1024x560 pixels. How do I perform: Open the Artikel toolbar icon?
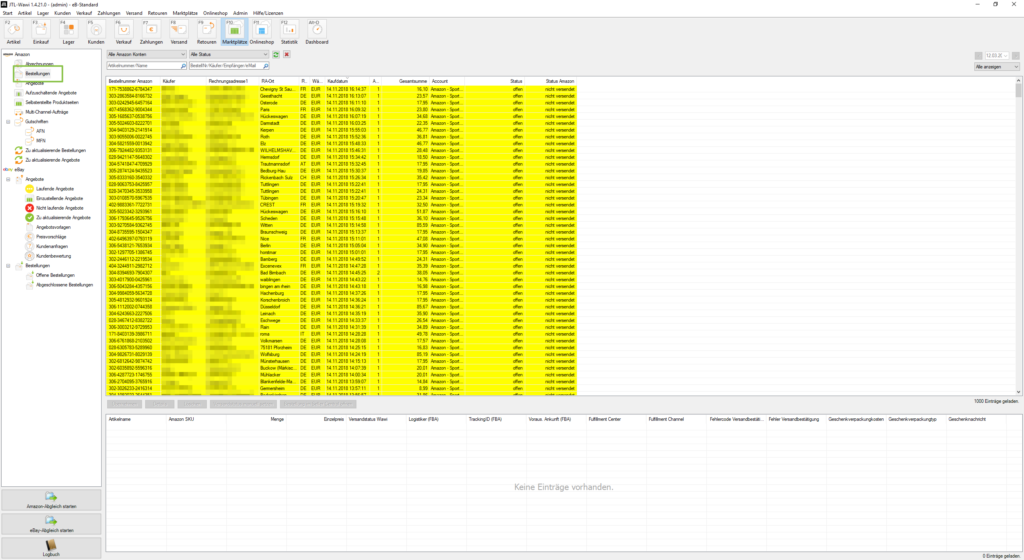click(14, 33)
